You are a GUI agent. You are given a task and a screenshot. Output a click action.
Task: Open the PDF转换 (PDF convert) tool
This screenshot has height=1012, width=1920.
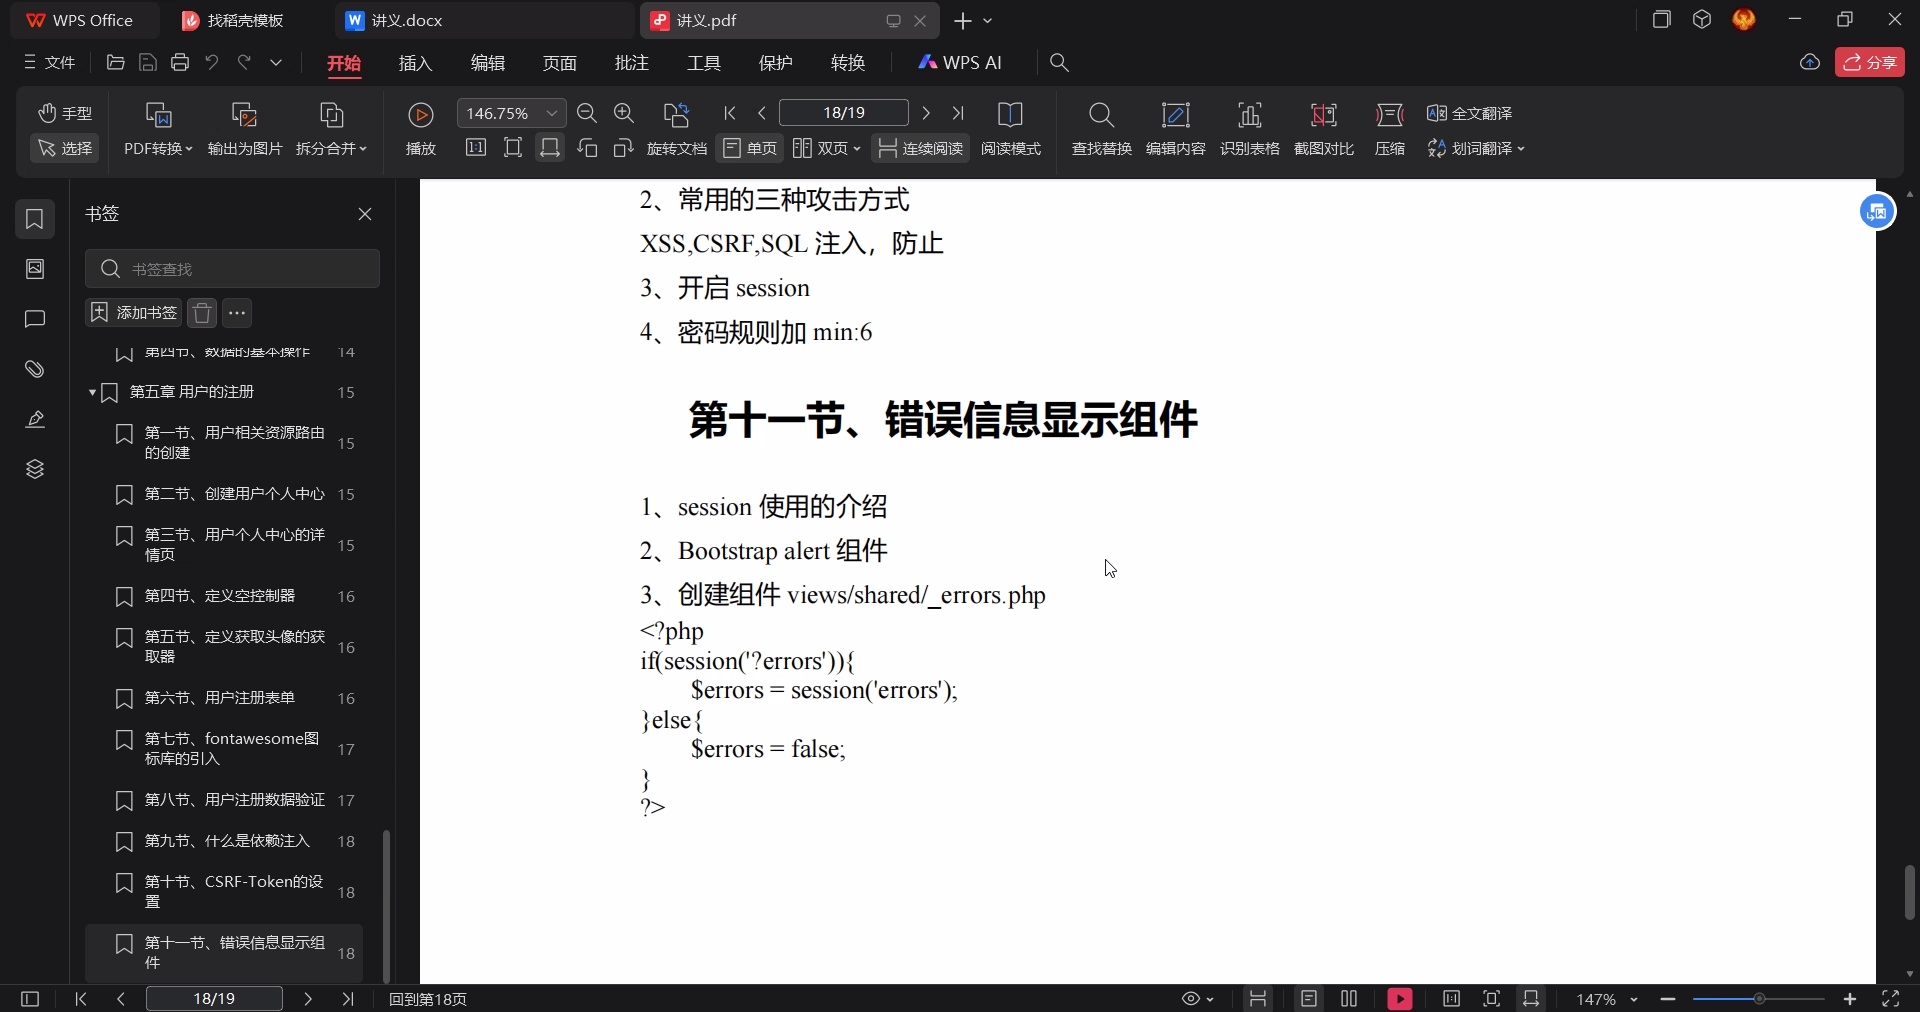[x=157, y=128]
